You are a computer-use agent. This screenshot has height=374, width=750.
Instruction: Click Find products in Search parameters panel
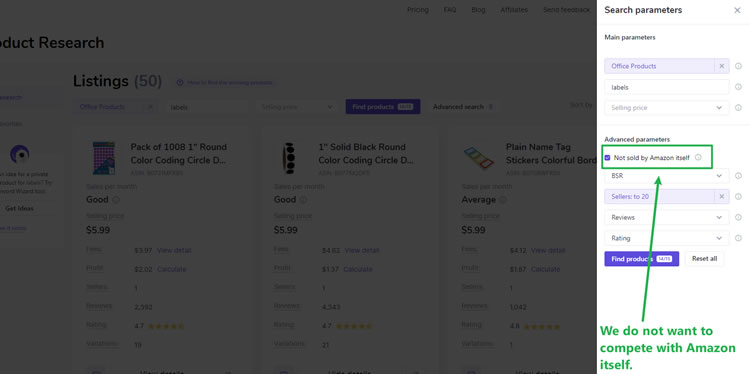coord(641,259)
